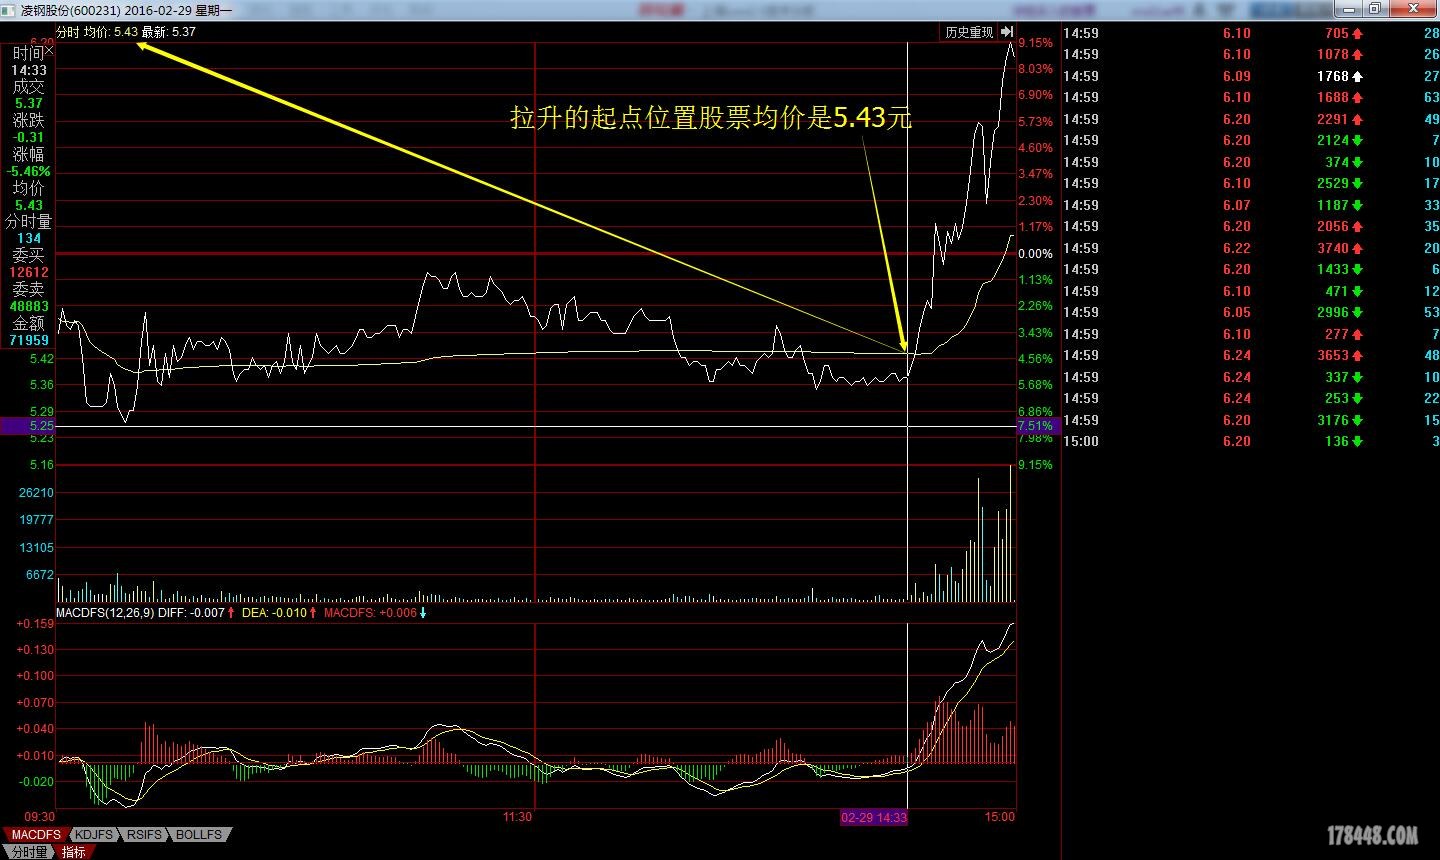The width and height of the screenshot is (1440, 860).
Task: Click the jump-to-end arrow beside 历史重现
Action: tap(1006, 32)
